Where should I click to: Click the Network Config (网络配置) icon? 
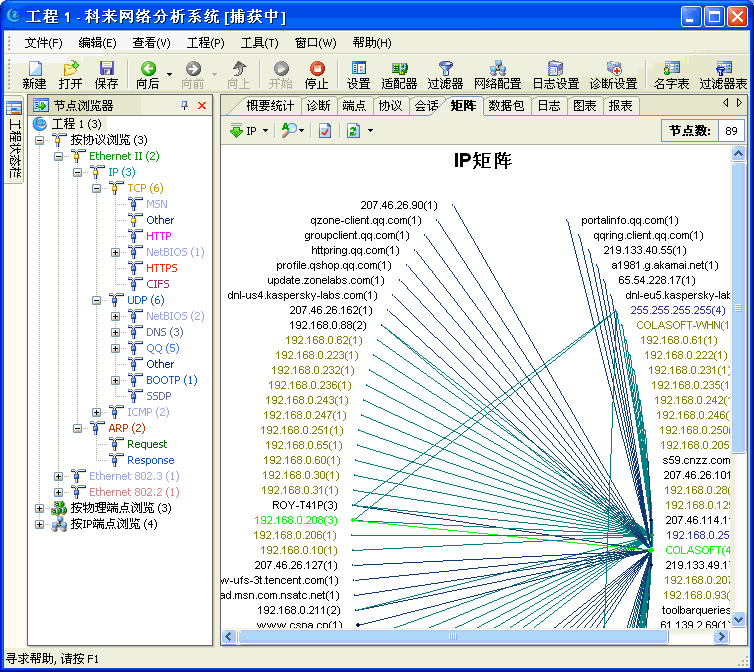point(497,75)
